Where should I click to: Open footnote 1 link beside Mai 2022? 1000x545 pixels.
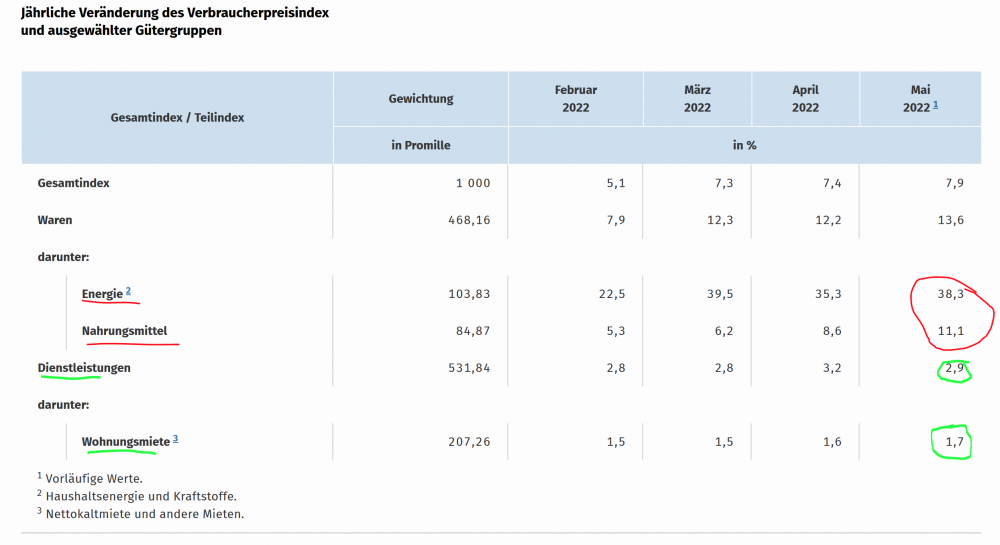coord(935,105)
